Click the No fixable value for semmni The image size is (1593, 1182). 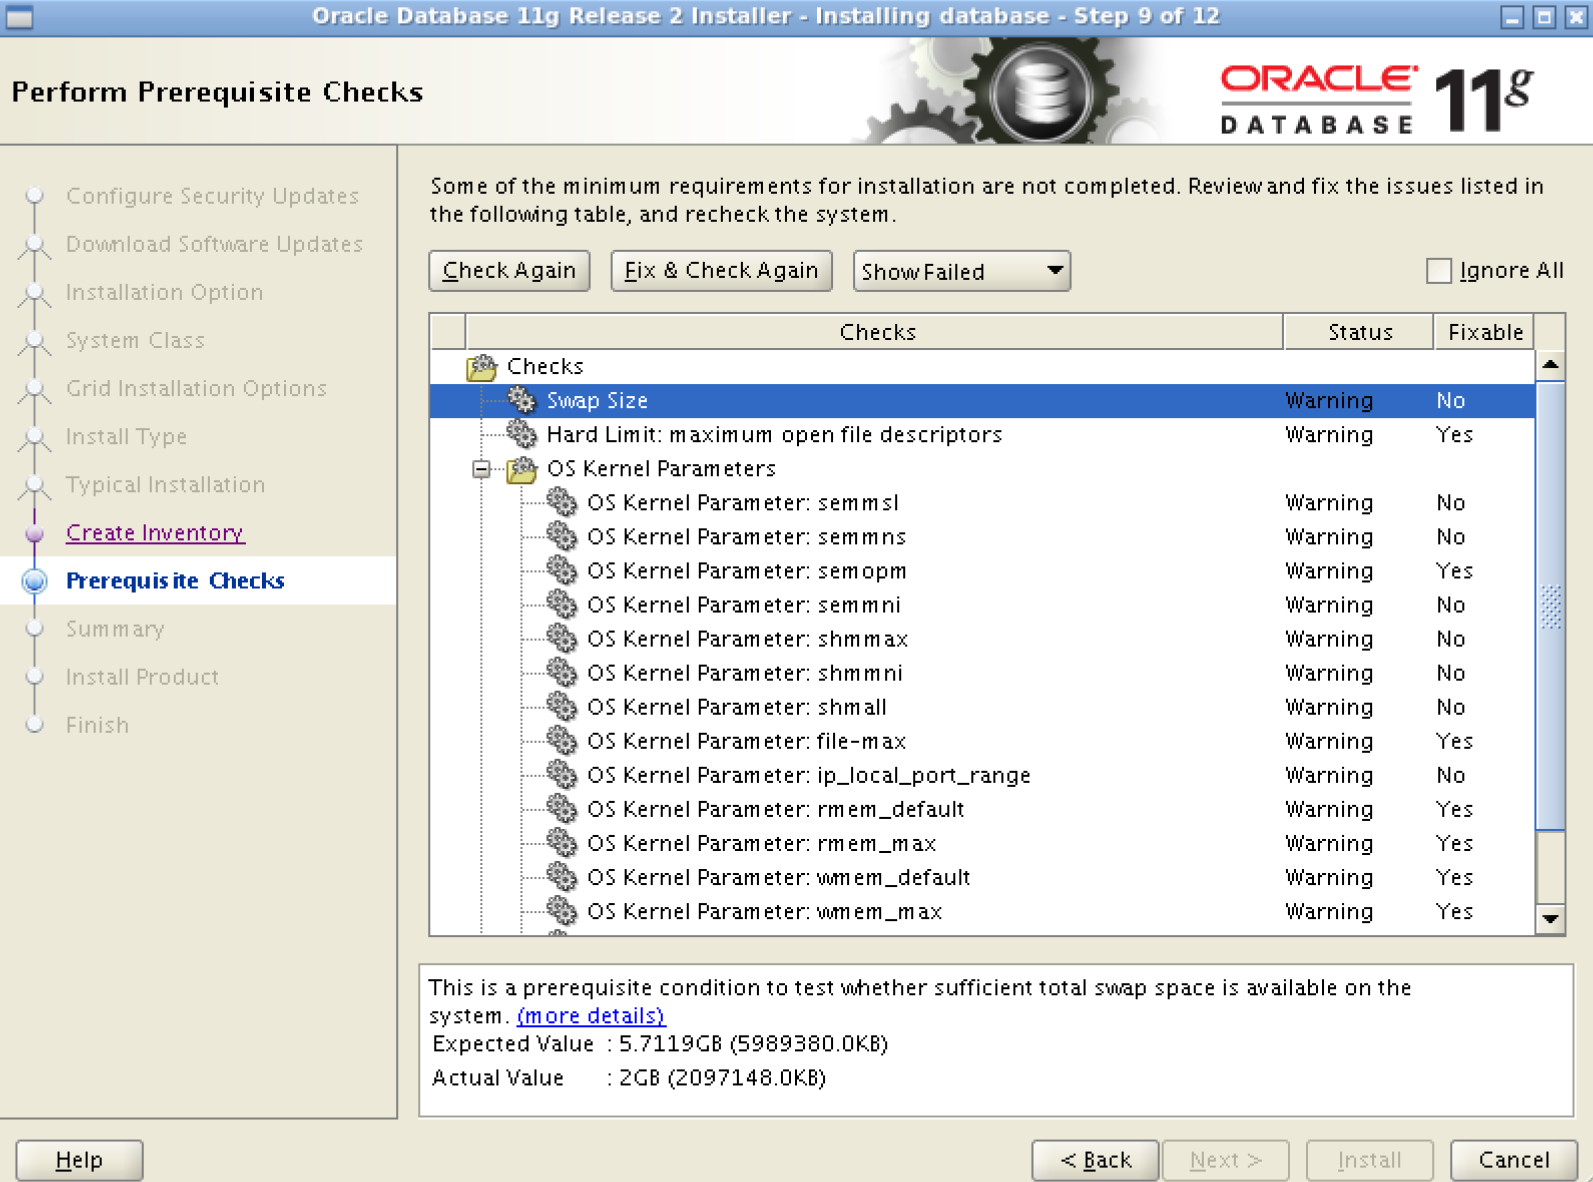tap(1450, 605)
